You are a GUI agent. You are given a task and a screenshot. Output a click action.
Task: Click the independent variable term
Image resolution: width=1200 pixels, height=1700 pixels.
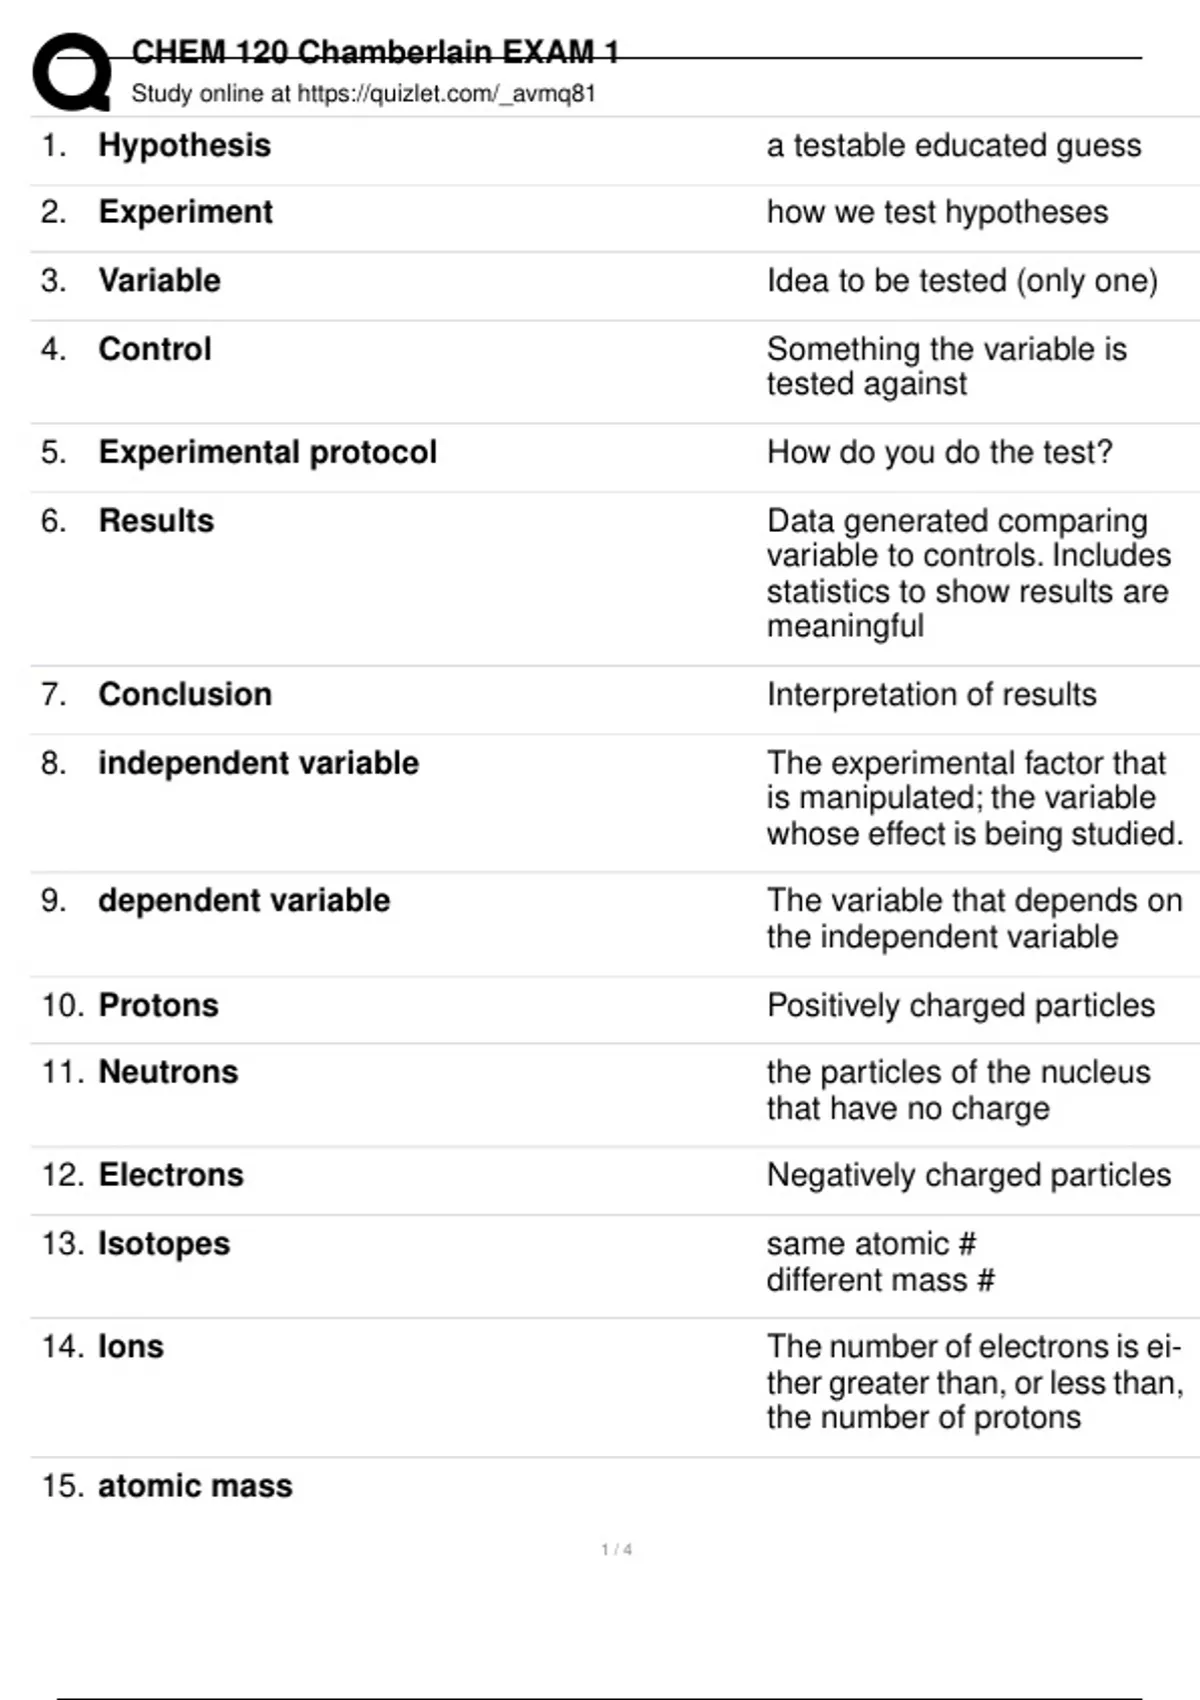click(258, 764)
